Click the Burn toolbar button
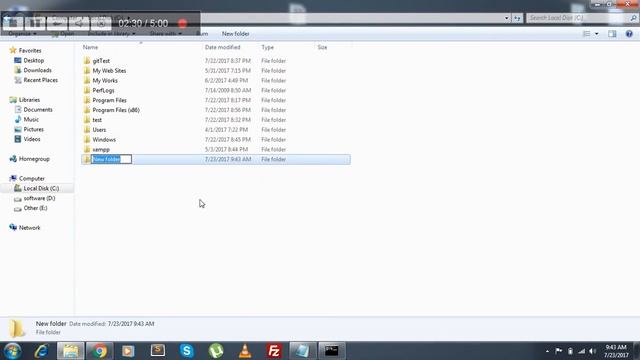Viewport: 640px width, 360px height. pos(202,34)
